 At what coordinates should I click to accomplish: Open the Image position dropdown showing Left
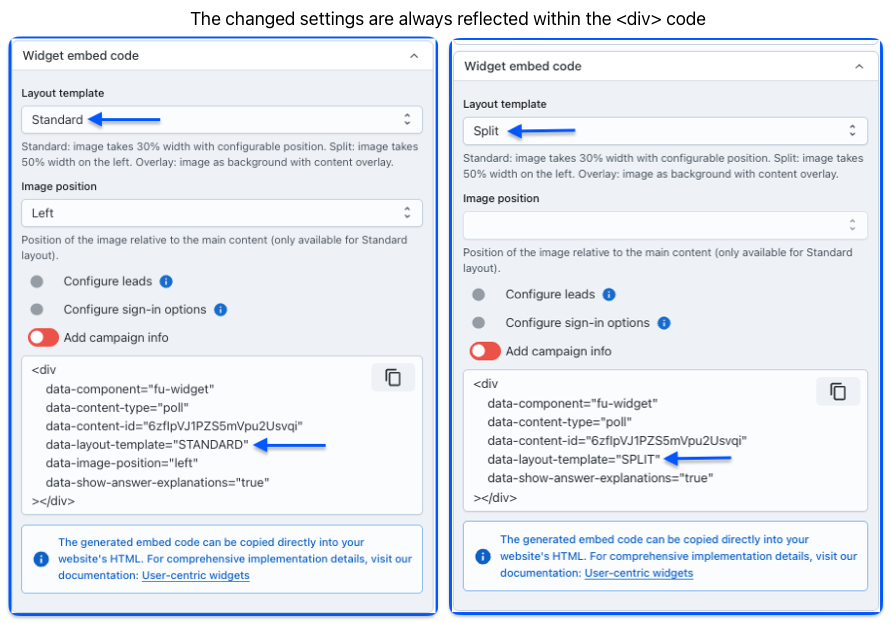222,213
